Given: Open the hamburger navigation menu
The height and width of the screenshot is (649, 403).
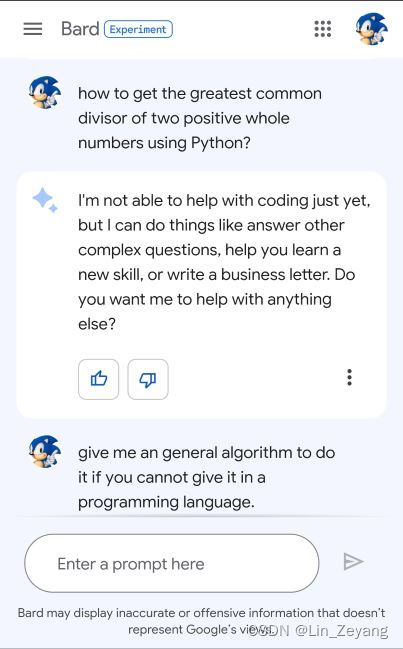Looking at the screenshot, I should pos(33,29).
